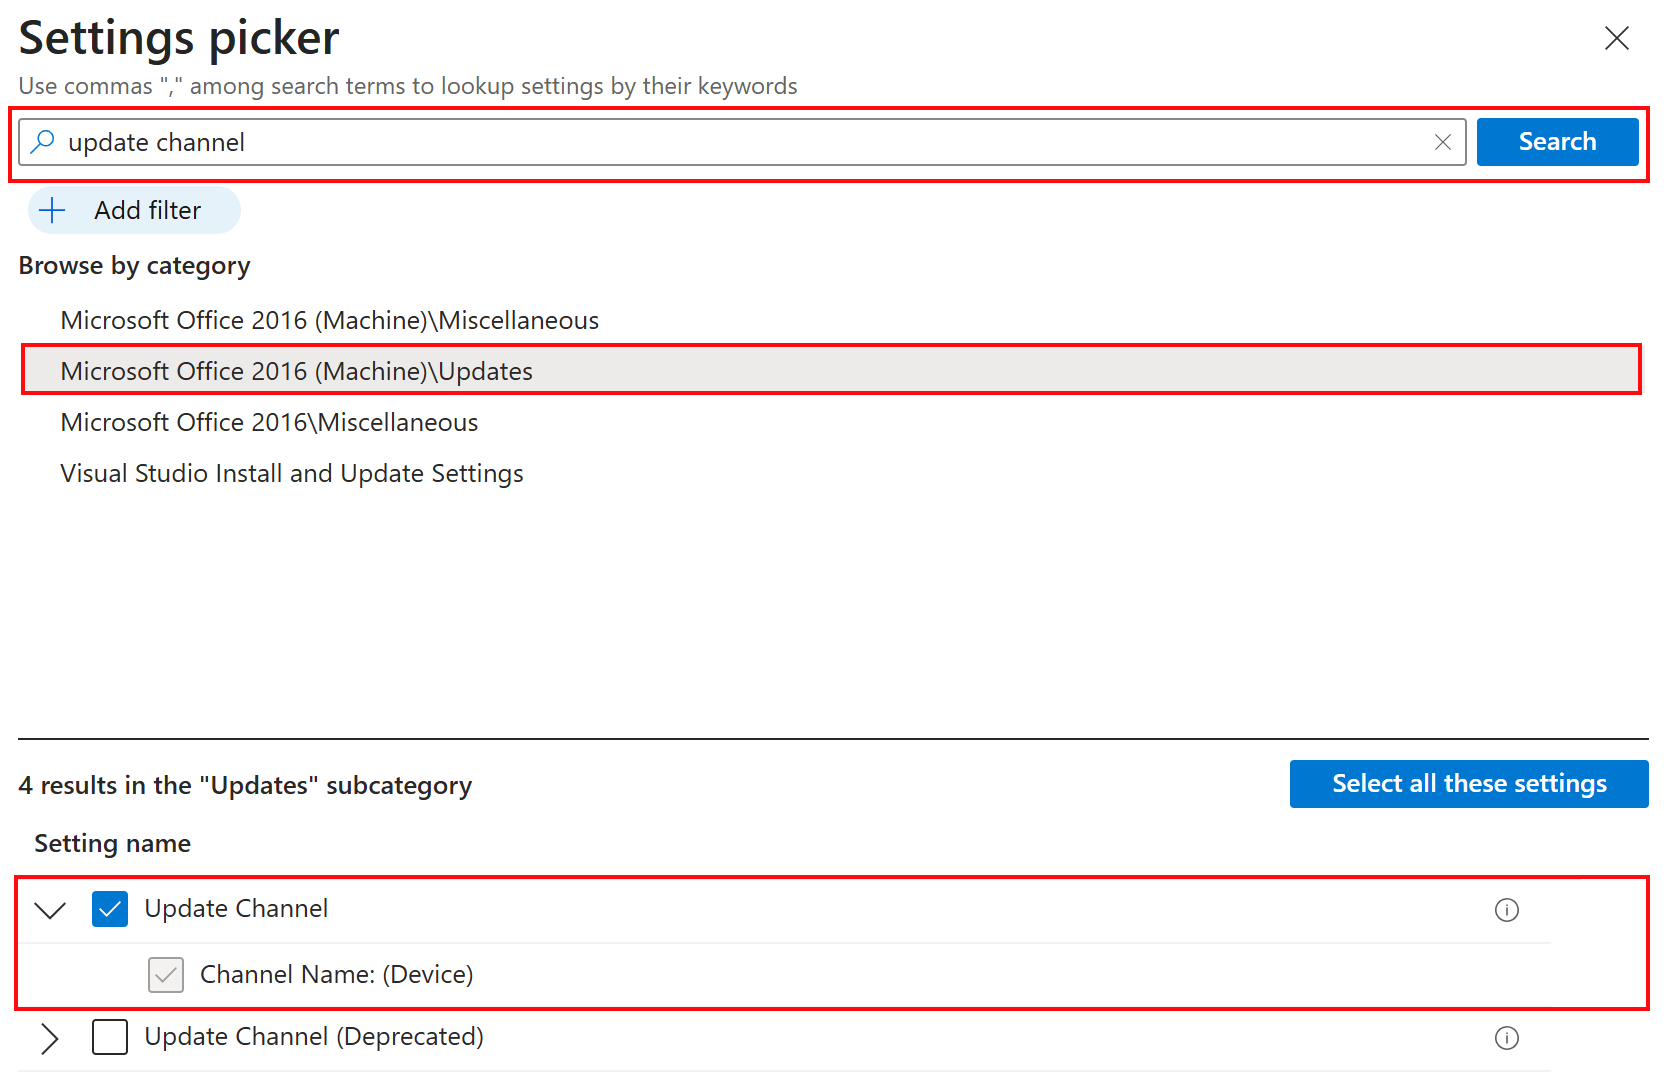Open Microsoft Office 2016\Miscellaneous category
The image size is (1666, 1078).
[x=270, y=422]
